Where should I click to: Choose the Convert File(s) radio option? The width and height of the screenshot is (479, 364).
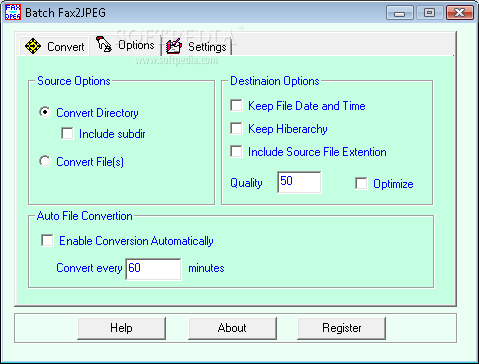[45, 161]
